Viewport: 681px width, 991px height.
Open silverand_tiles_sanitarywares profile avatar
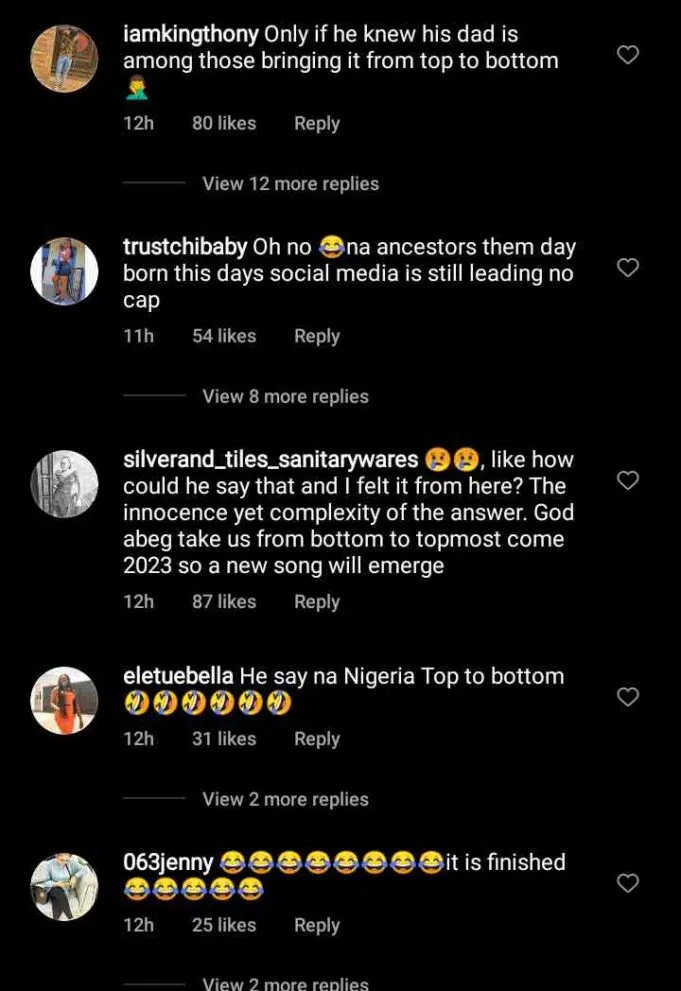pyautogui.click(x=64, y=484)
